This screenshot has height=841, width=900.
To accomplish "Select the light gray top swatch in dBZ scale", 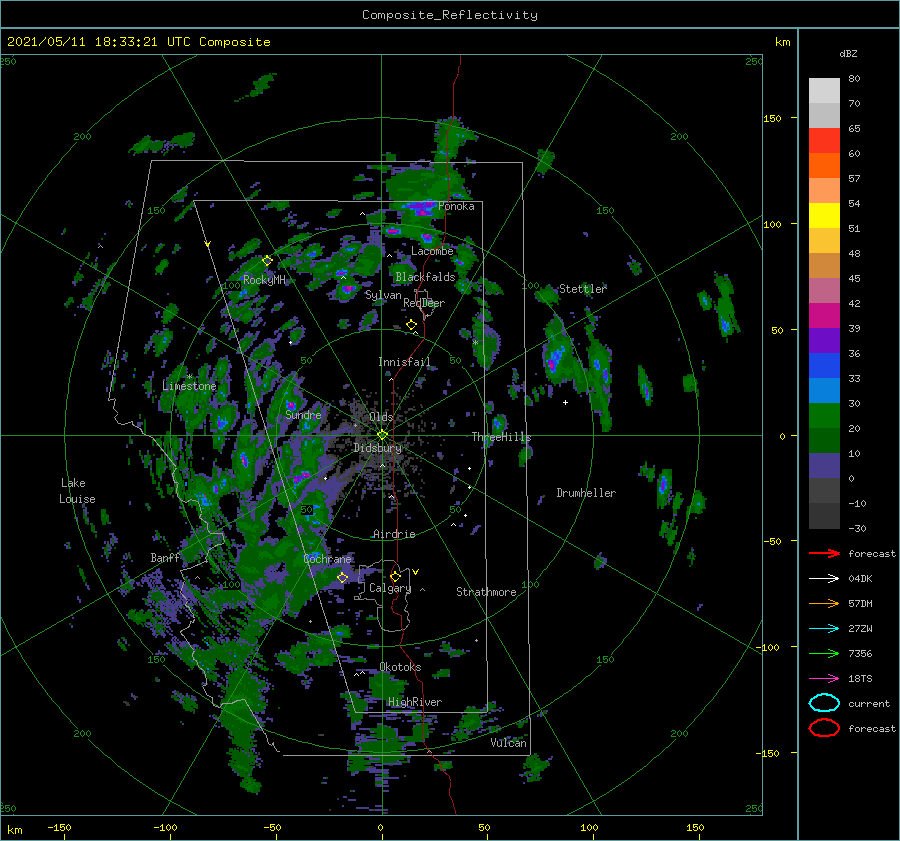I will point(824,91).
